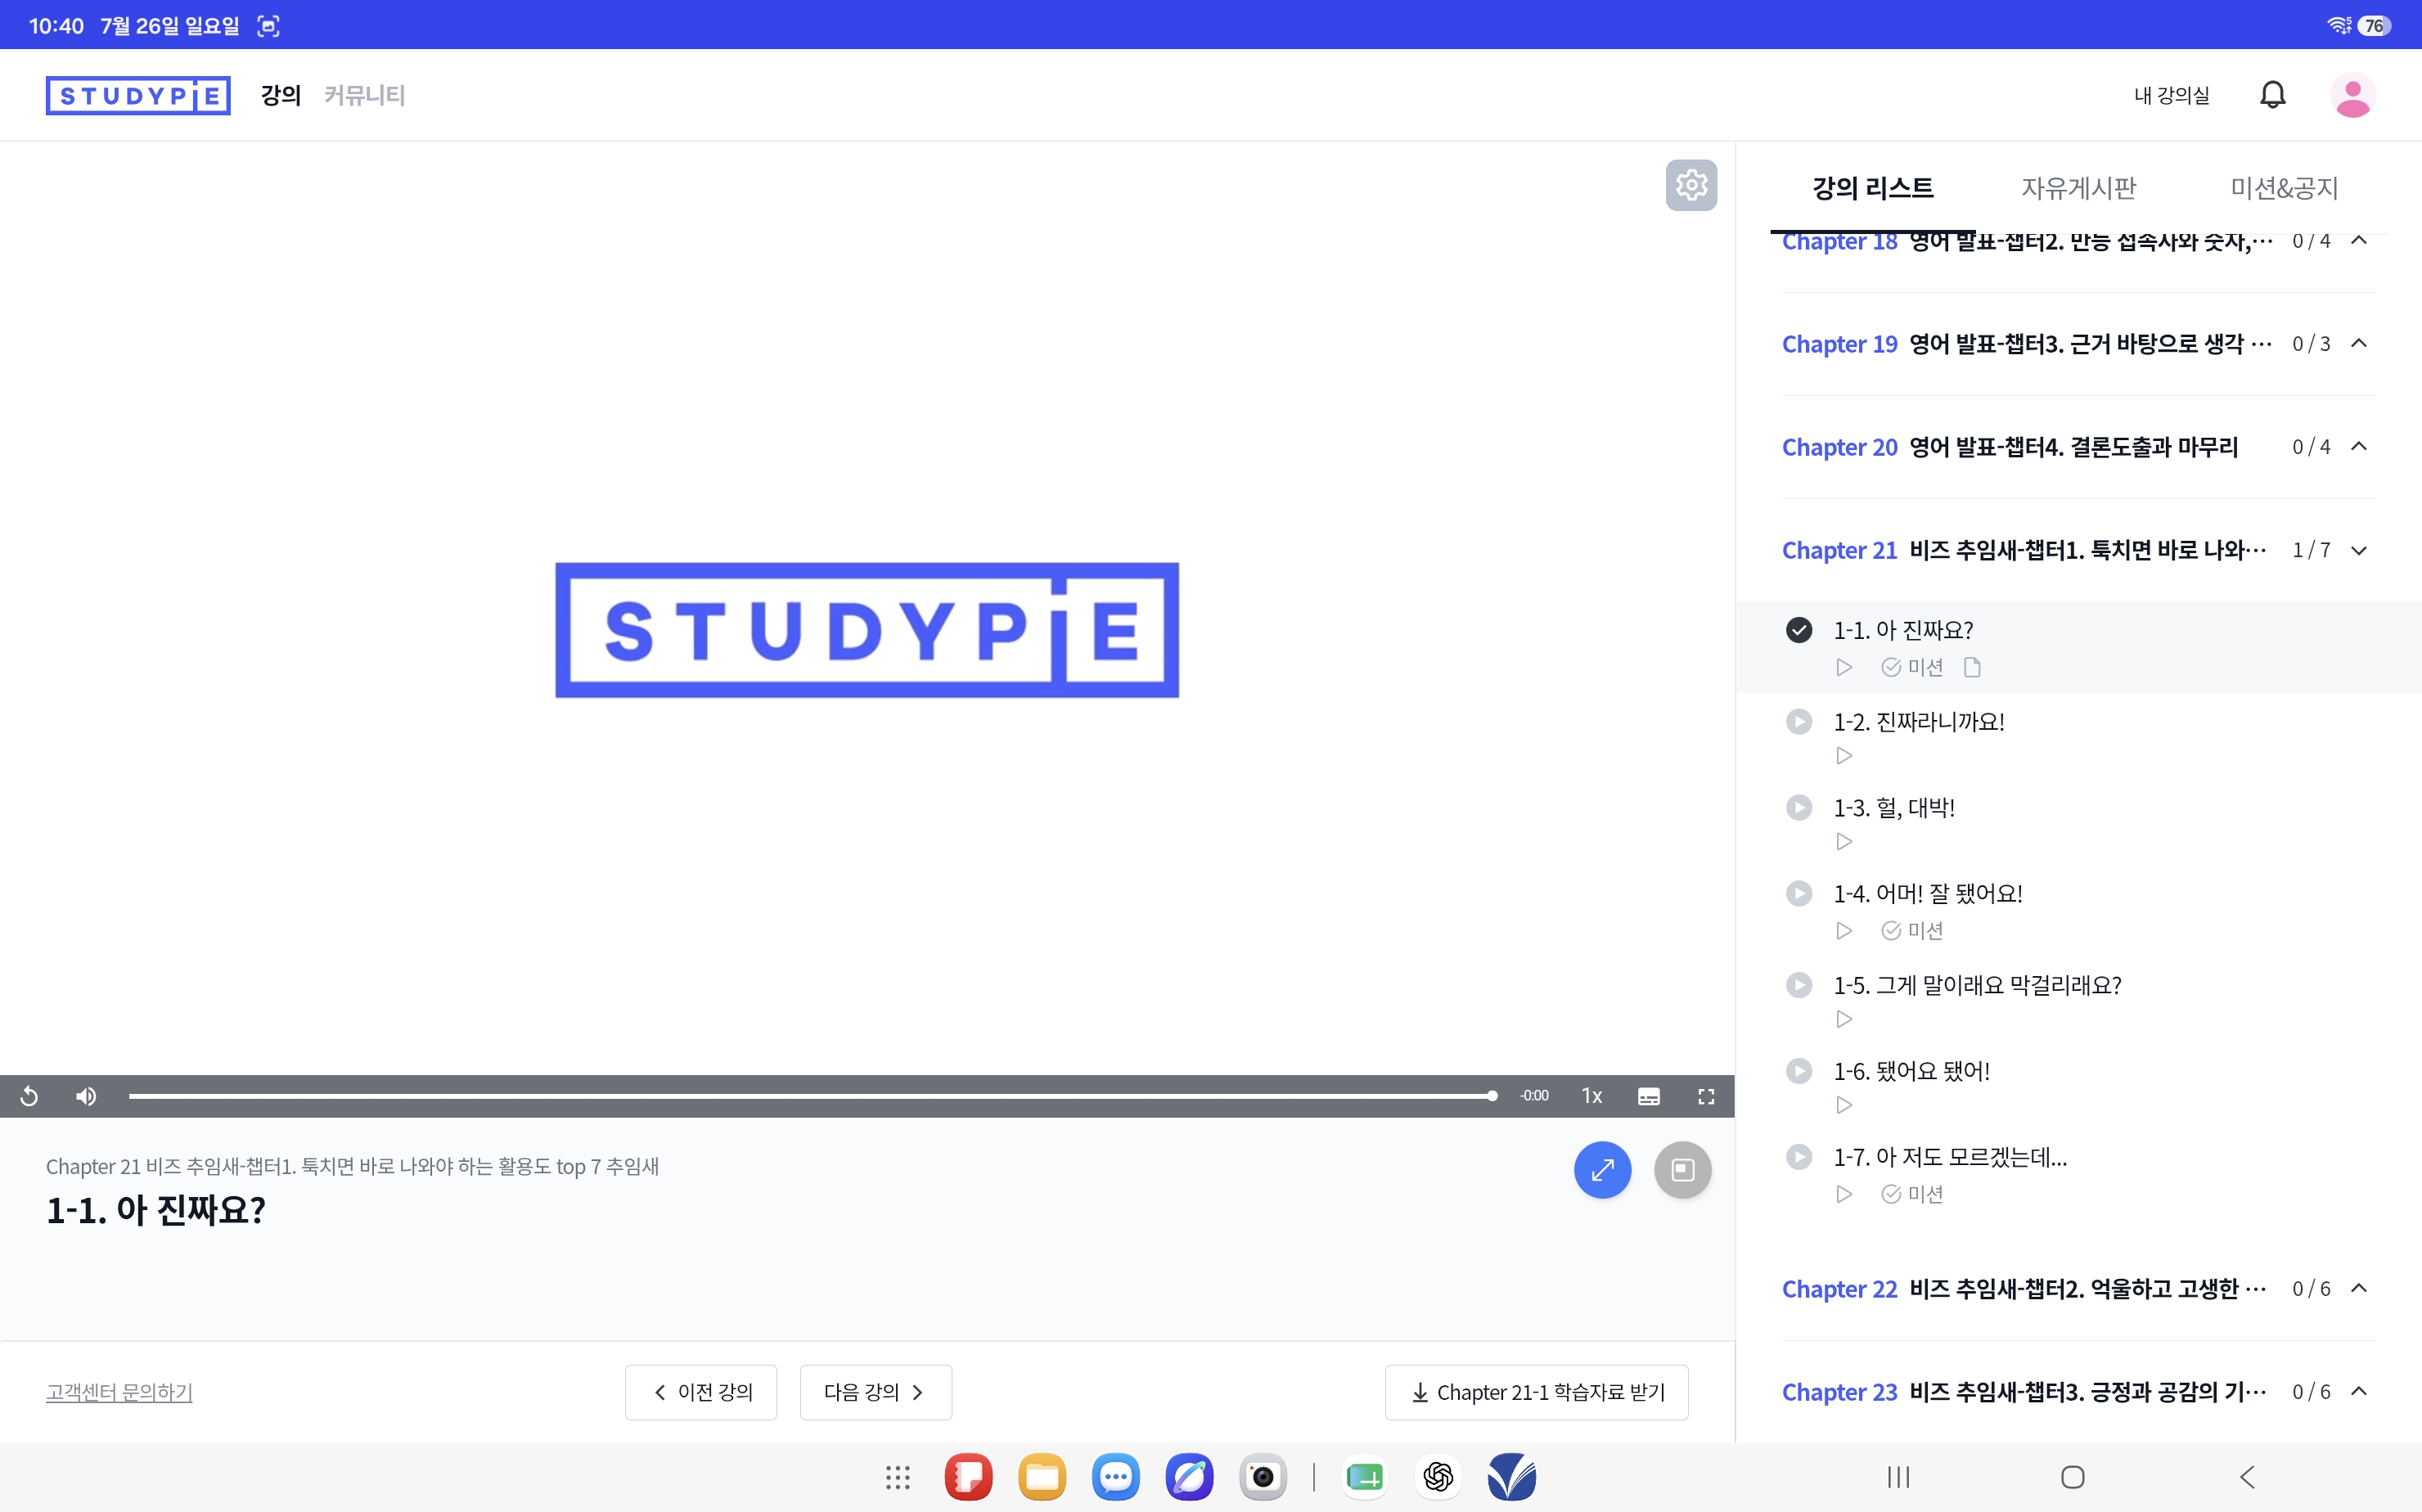Switch to the 미션&공지 tab
This screenshot has width=2422, height=1512.
tap(2284, 188)
